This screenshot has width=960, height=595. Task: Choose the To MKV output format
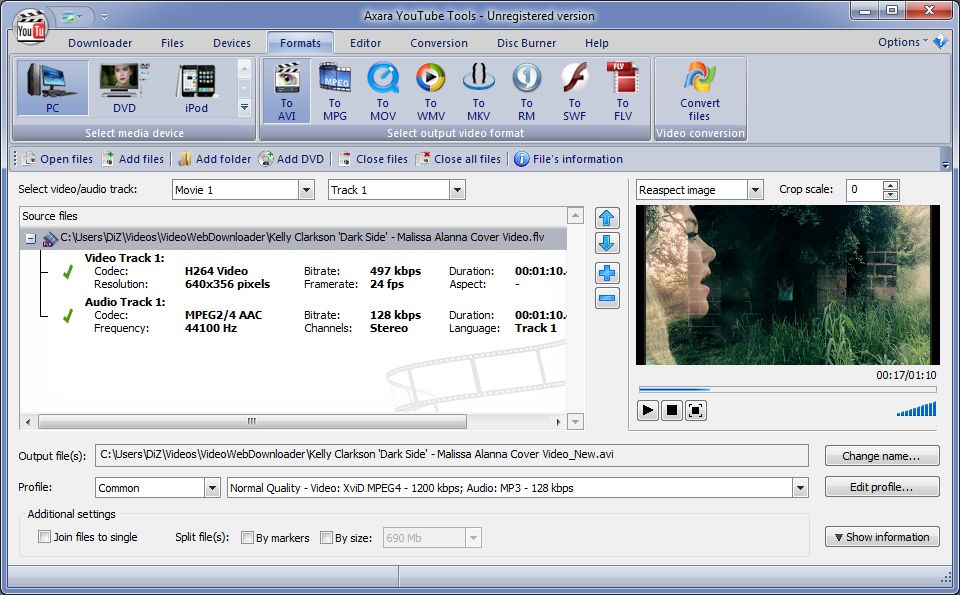point(478,92)
